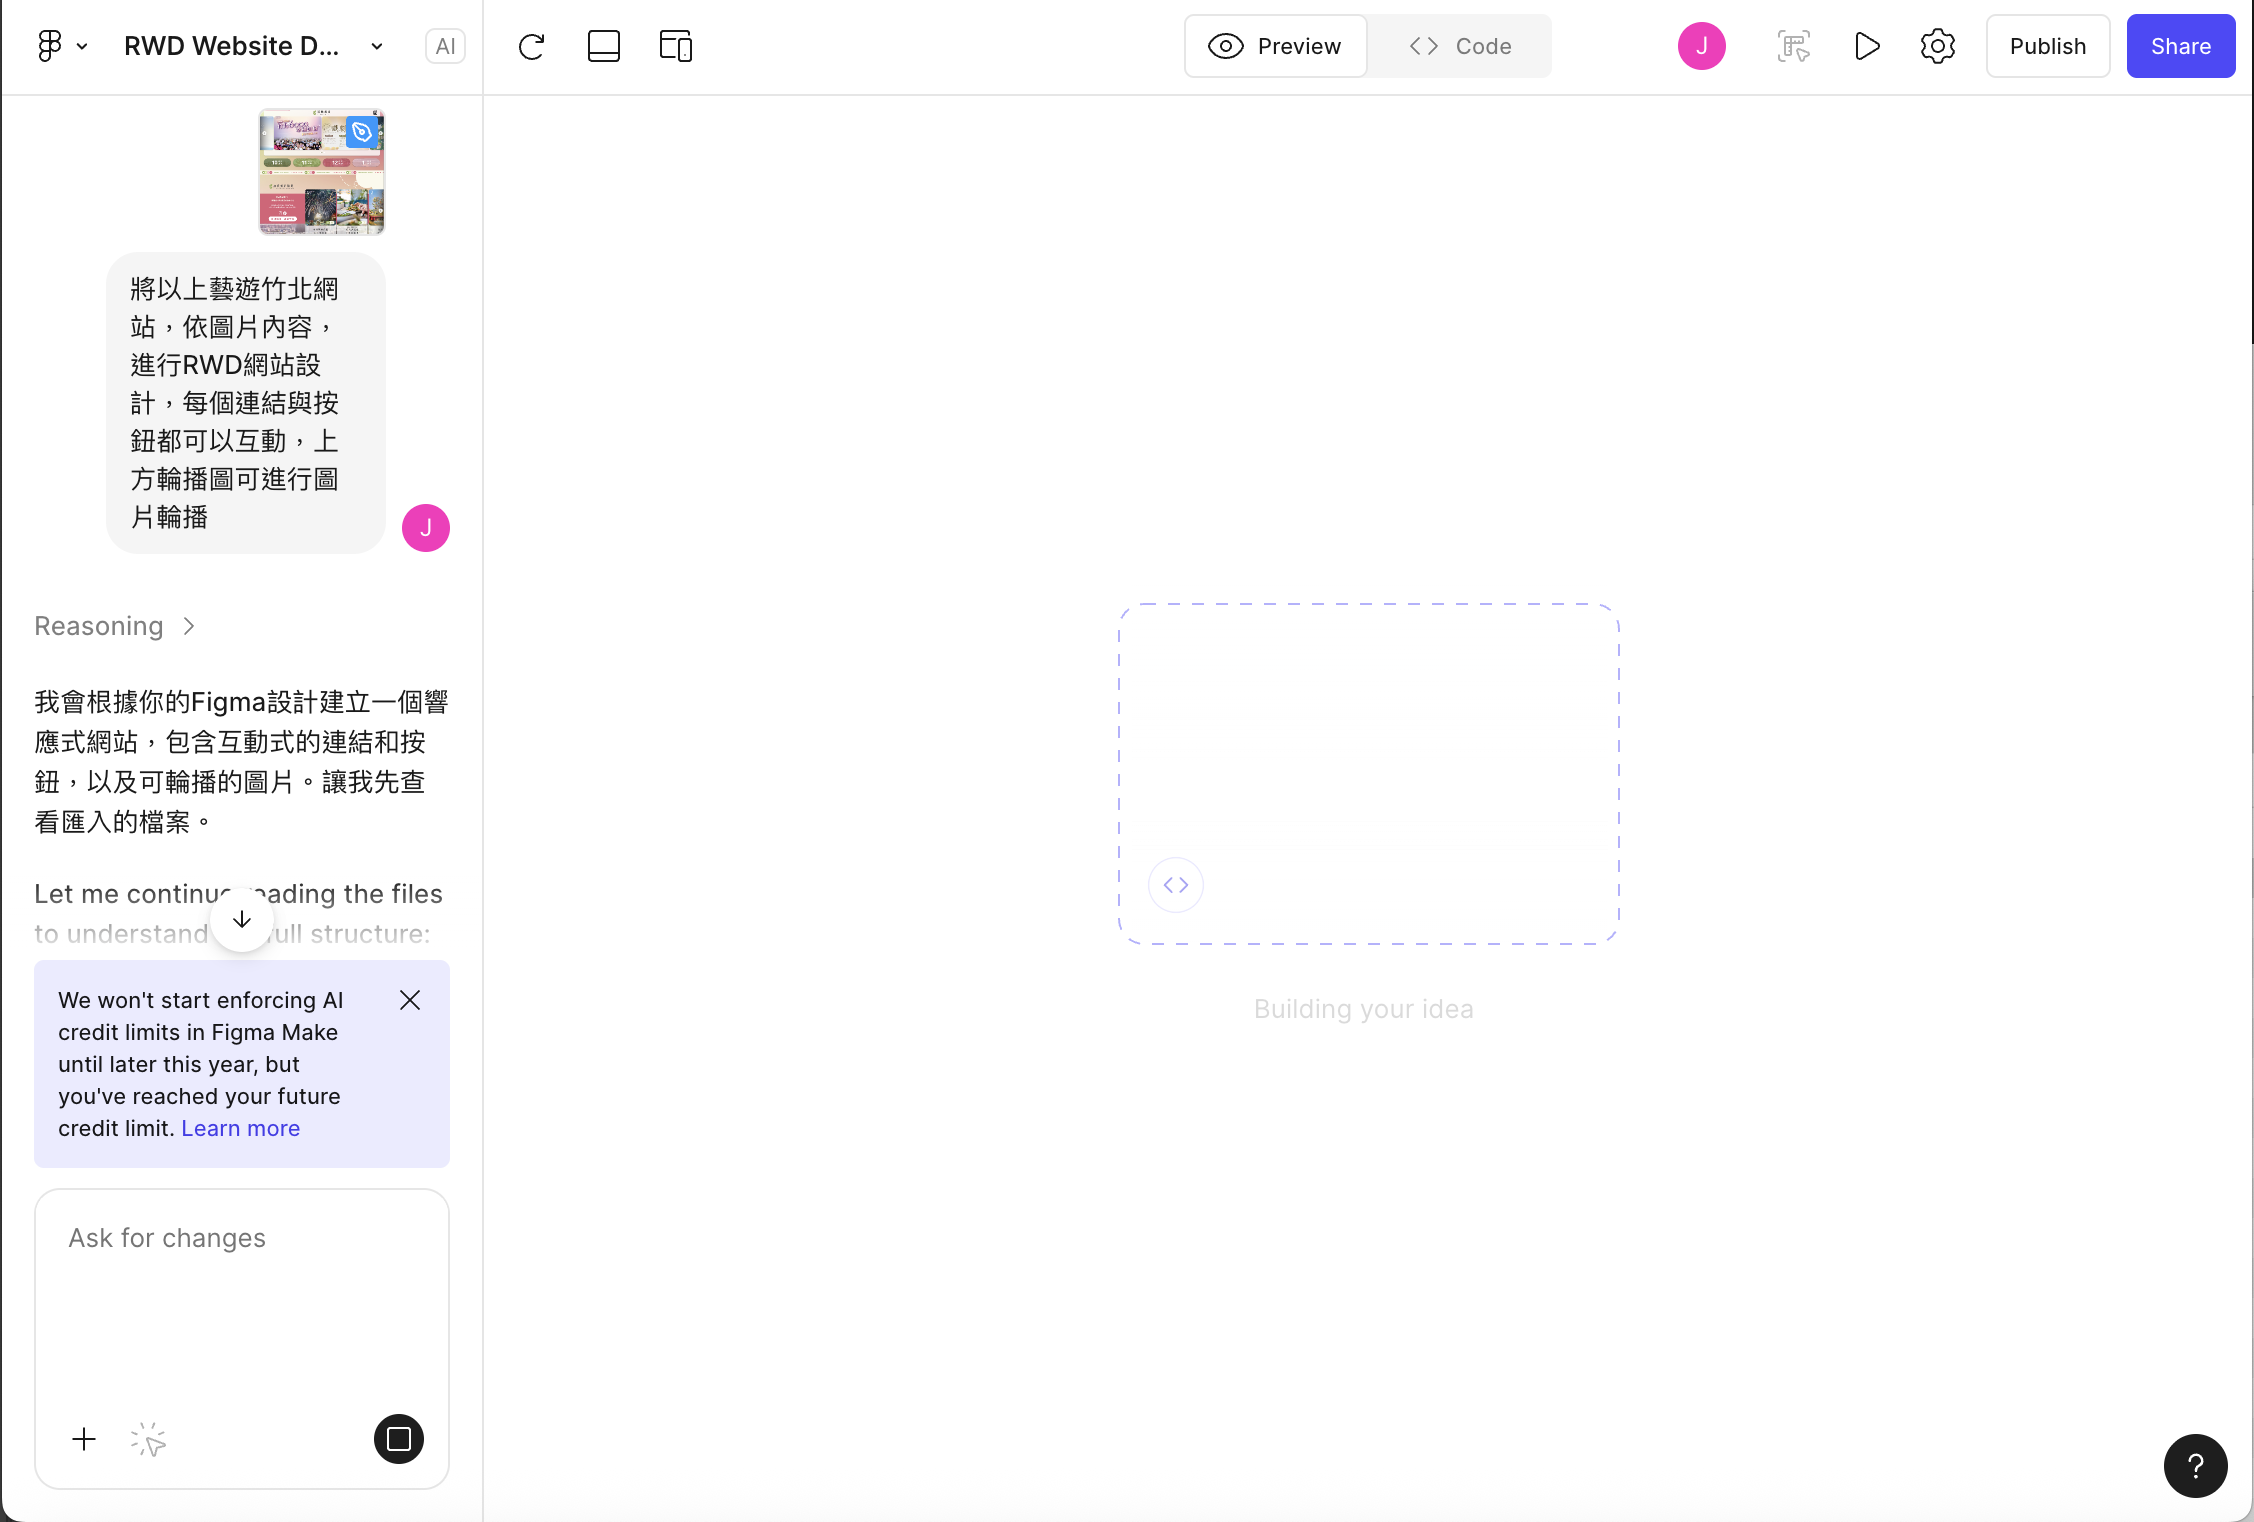Screen dimensions: 2254x1522
Task: Click the Publish button
Action: pyautogui.click(x=2047, y=46)
